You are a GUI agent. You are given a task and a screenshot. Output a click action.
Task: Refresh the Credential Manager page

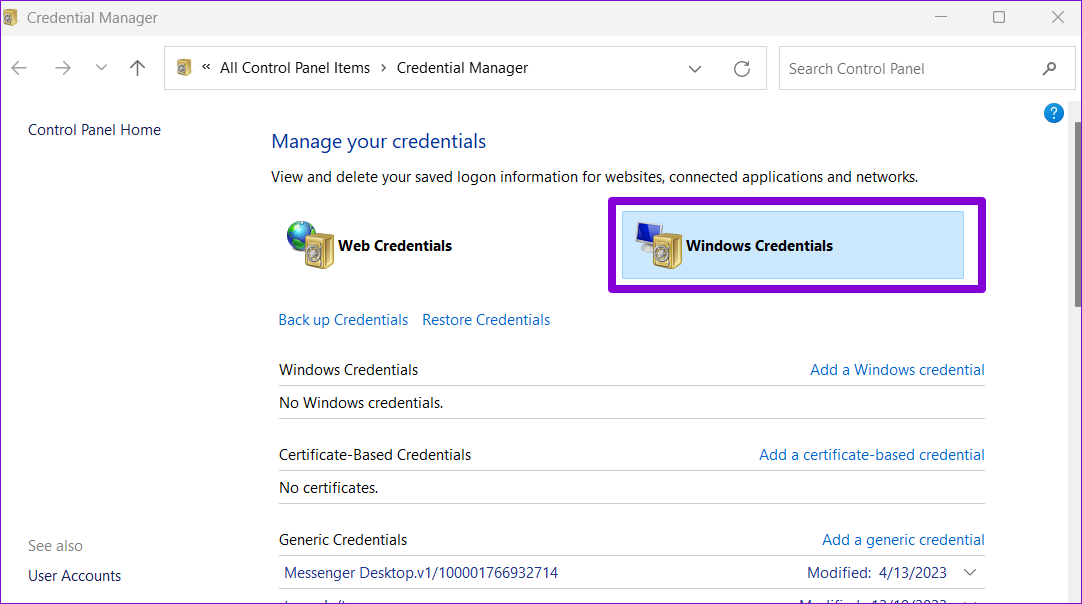[x=742, y=68]
